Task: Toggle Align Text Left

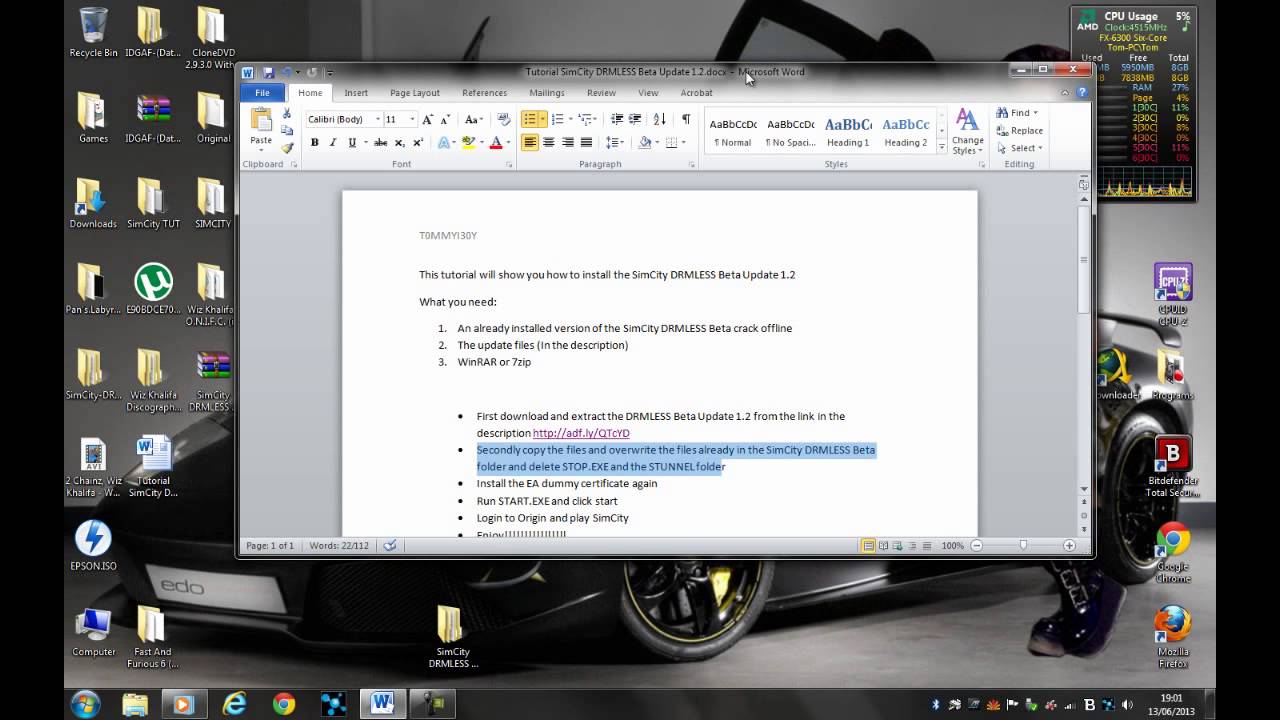Action: [530, 143]
